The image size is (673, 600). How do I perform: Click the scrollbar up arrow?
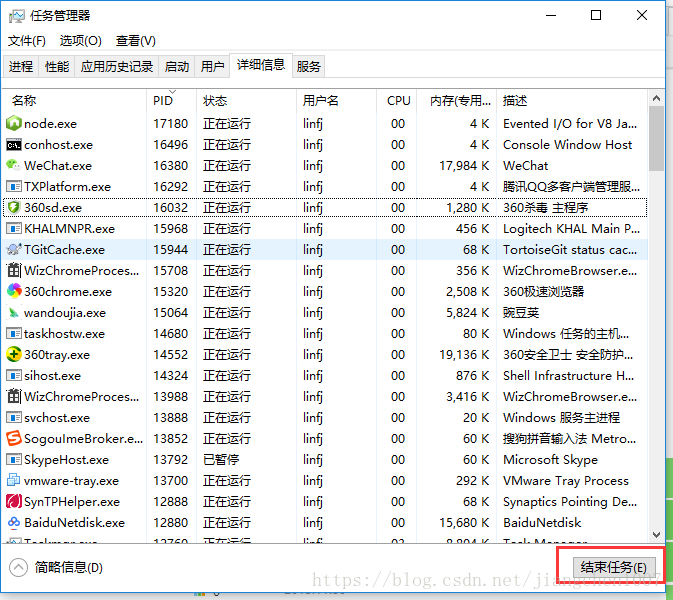click(x=656, y=98)
